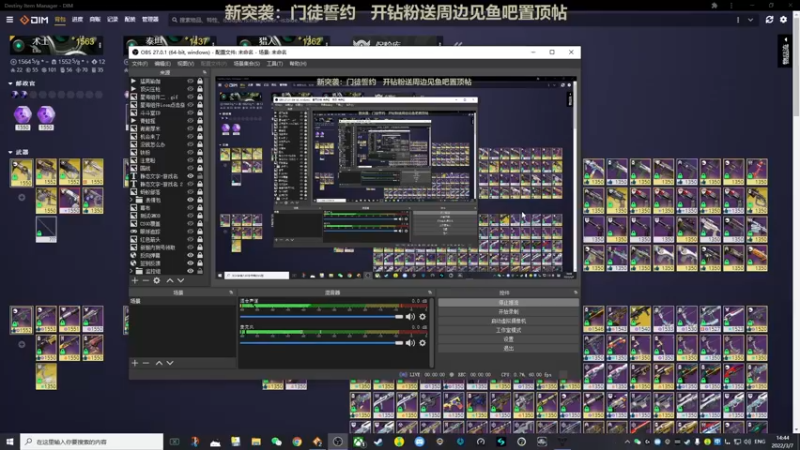Remove selected source in OBS

click(x=145, y=281)
